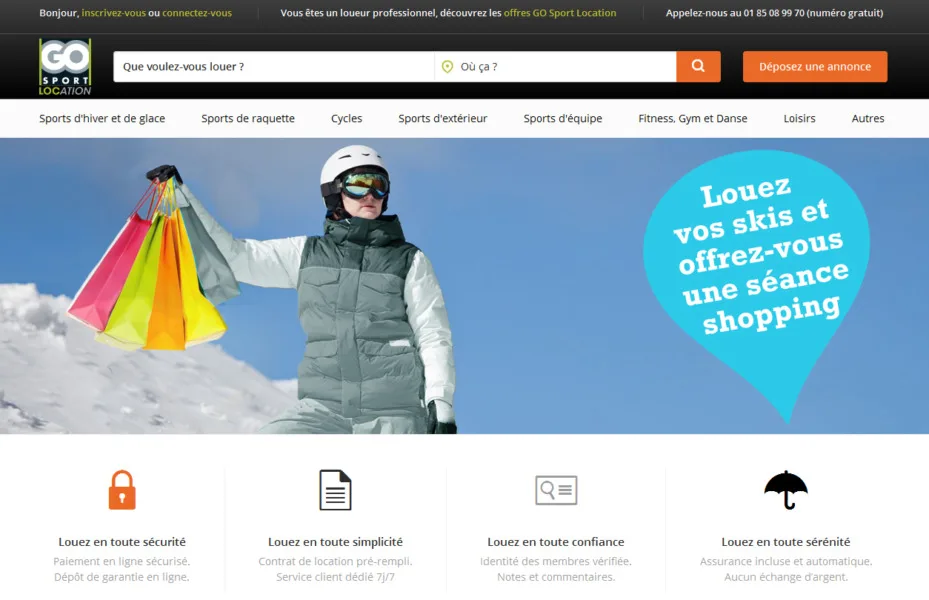Click 'Service client dédié 7j/7' text
Image resolution: width=929 pixels, height=600 pixels.
(x=335, y=577)
